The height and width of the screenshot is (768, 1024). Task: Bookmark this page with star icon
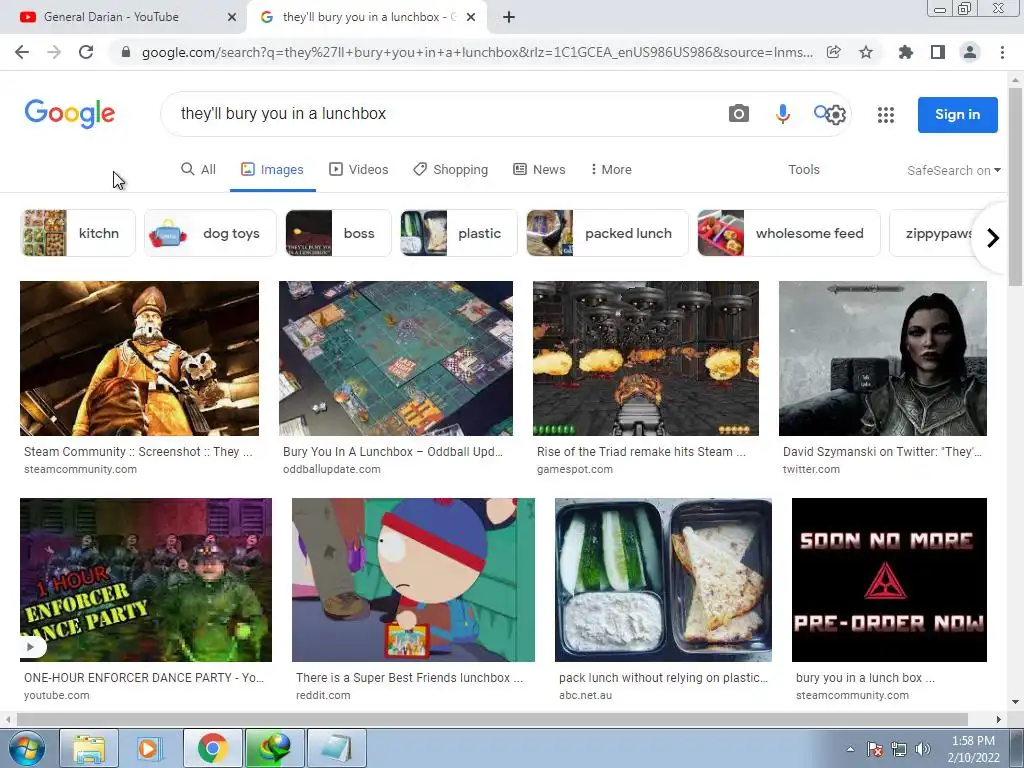coord(866,52)
